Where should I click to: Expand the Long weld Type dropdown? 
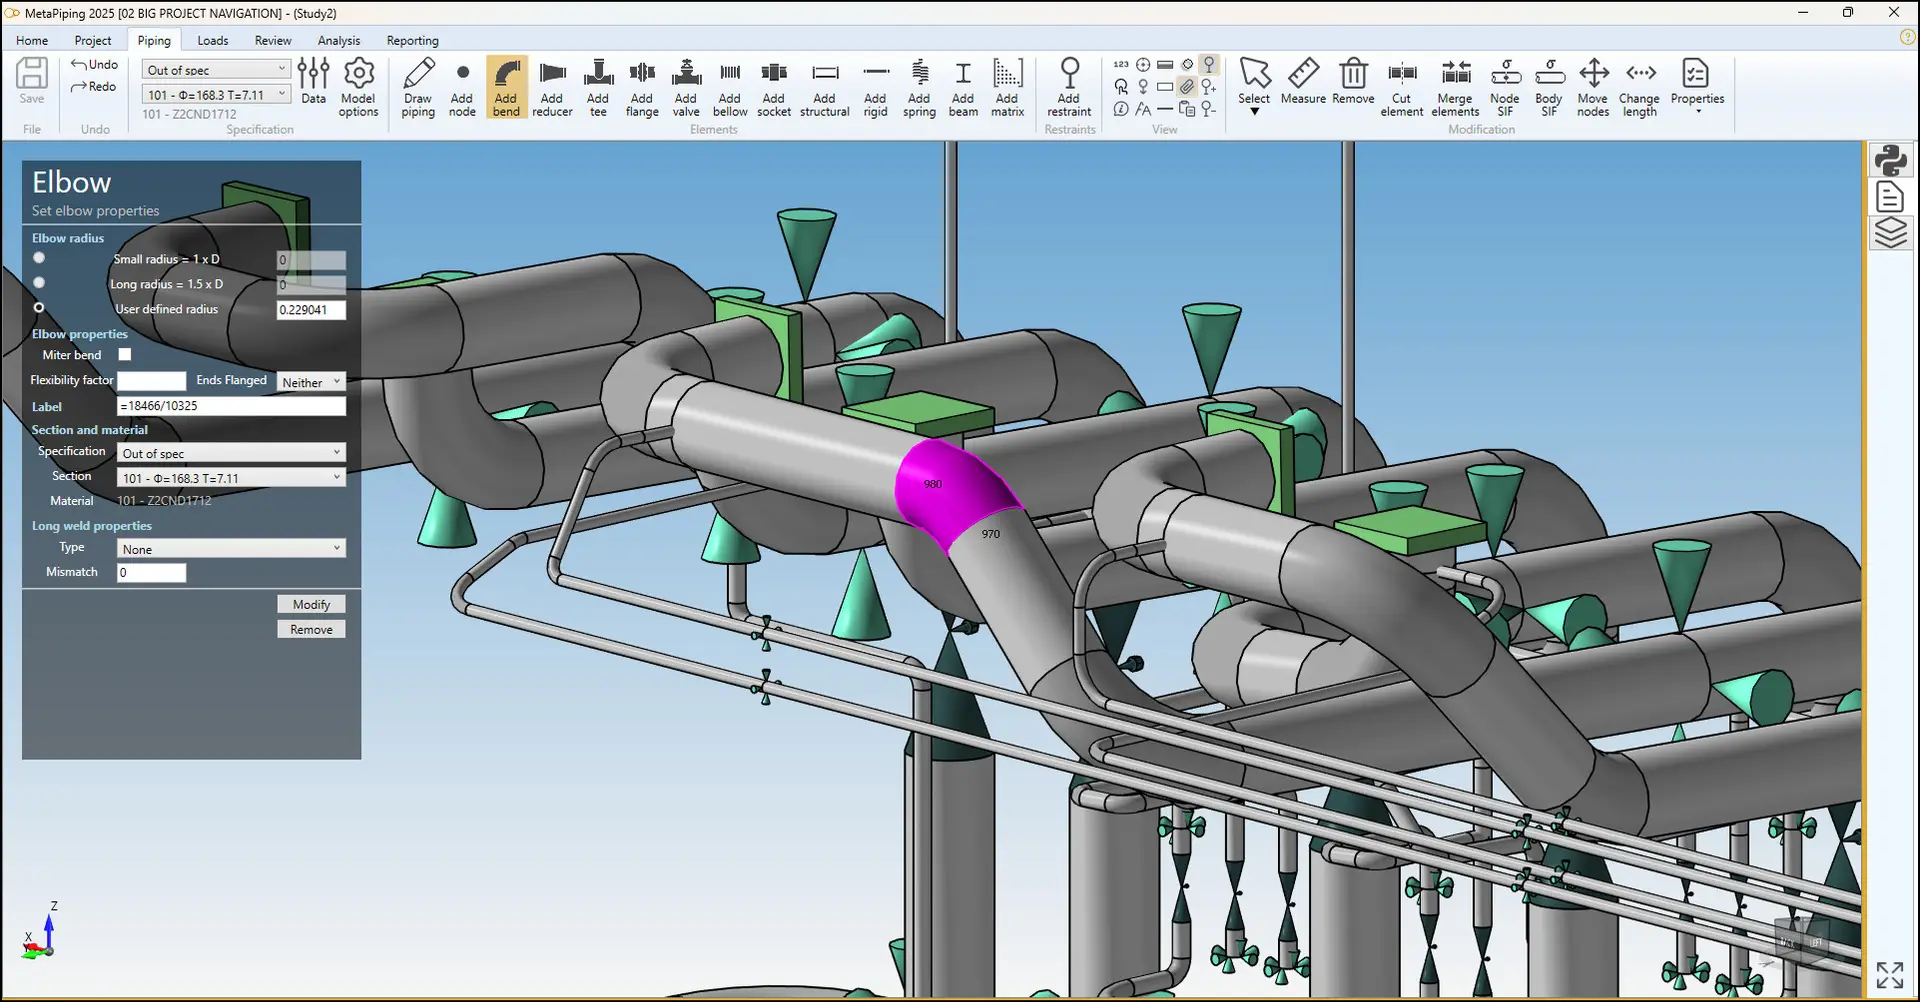point(231,549)
